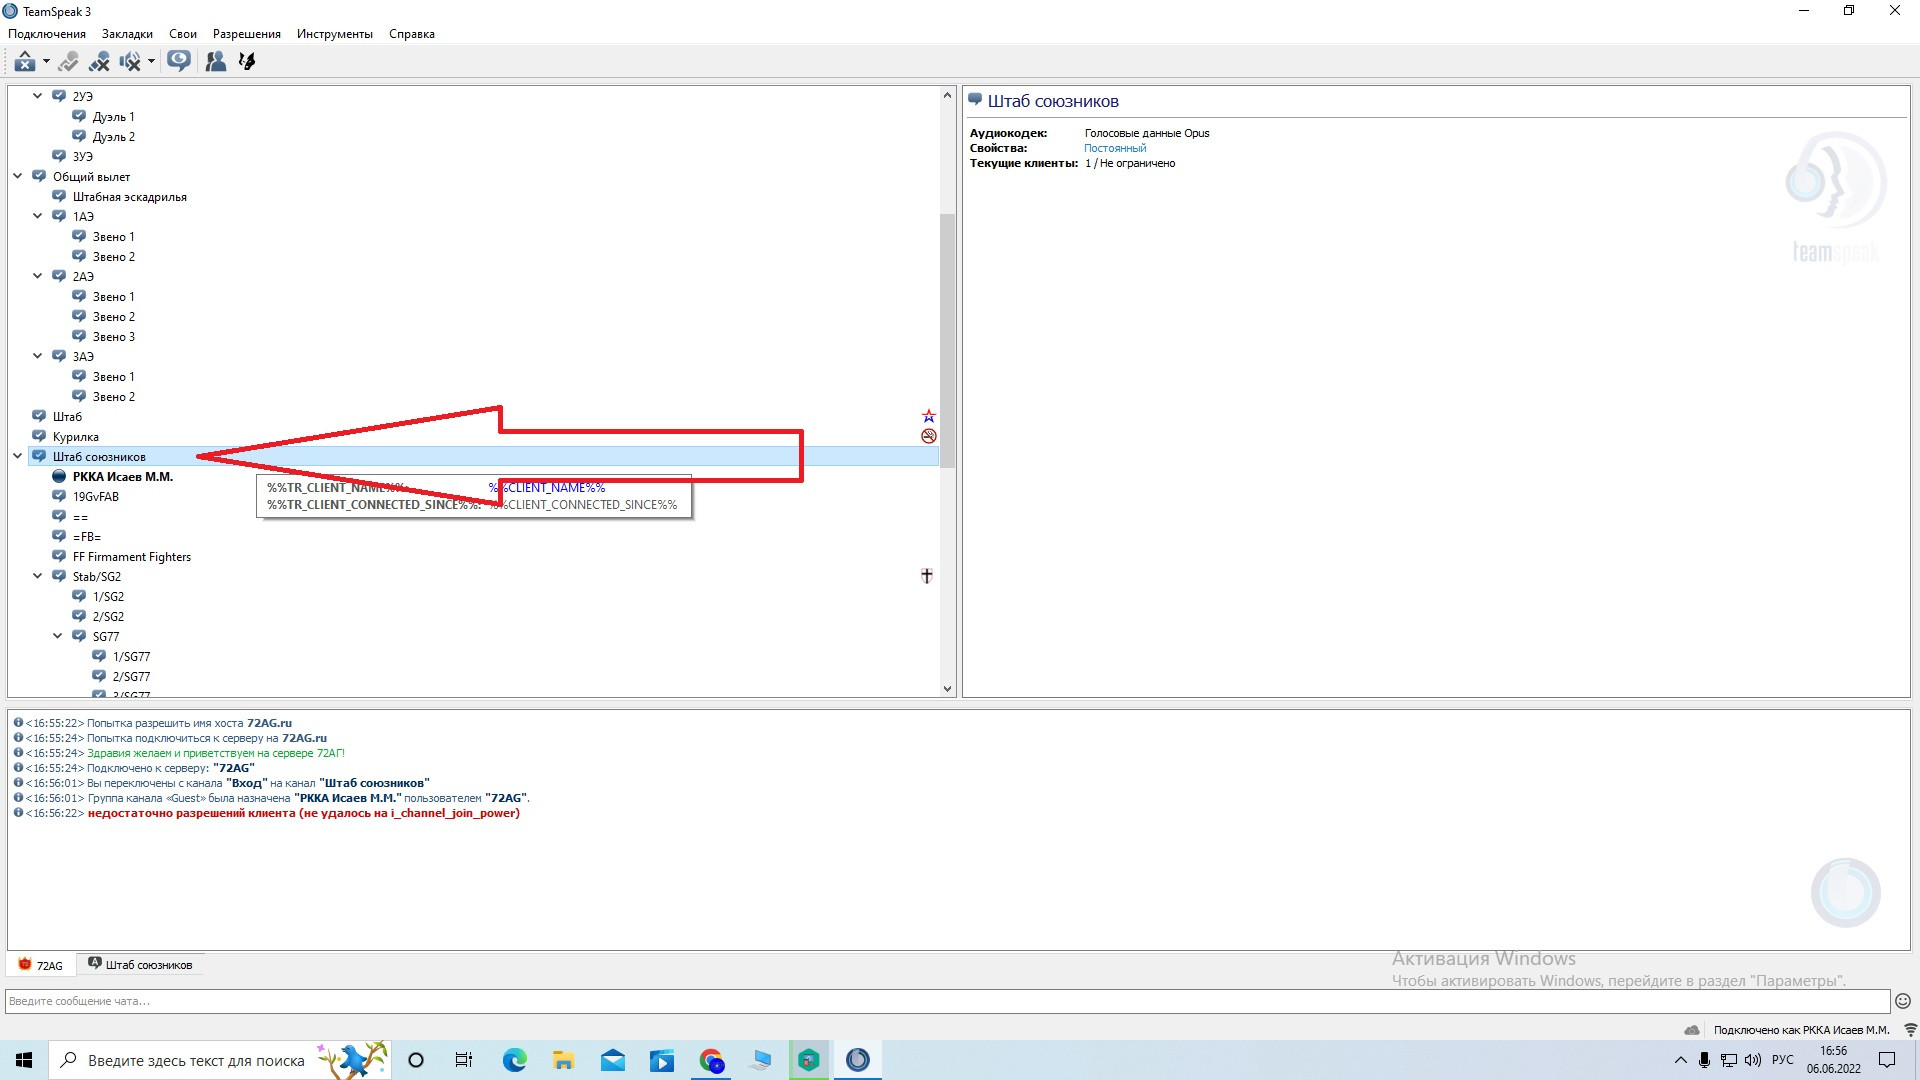This screenshot has width=1920, height=1080.
Task: Select the Штабная эскадрилья channel
Action: (130, 197)
